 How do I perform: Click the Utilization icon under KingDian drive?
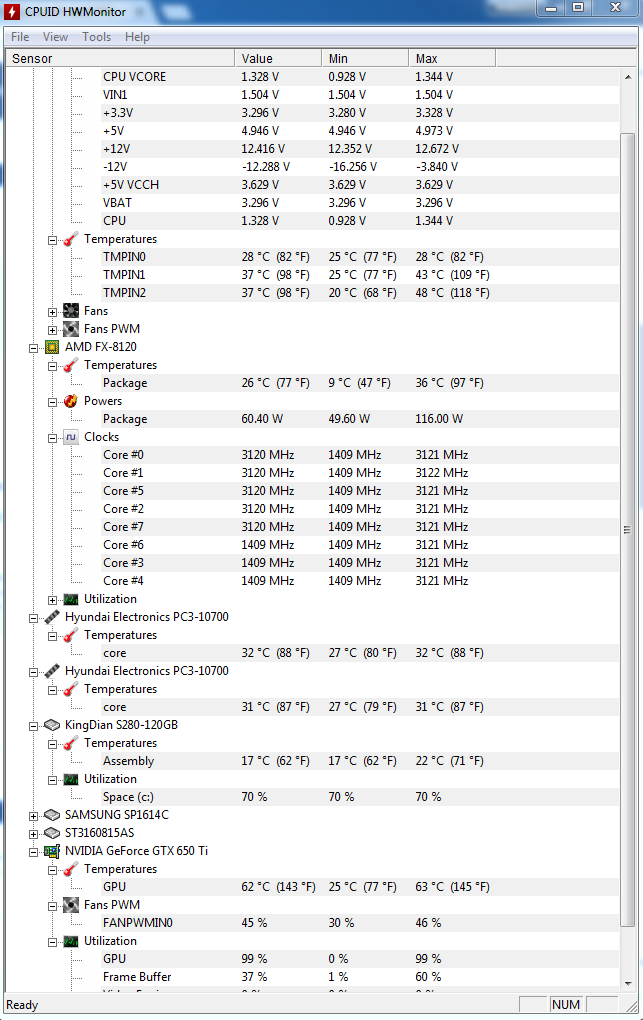(x=71, y=779)
